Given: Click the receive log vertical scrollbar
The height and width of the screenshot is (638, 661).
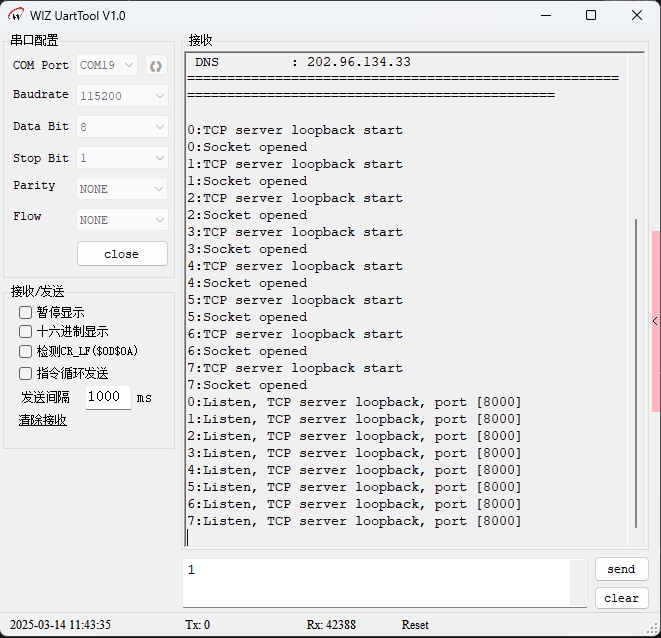Looking at the screenshot, I should [636, 370].
